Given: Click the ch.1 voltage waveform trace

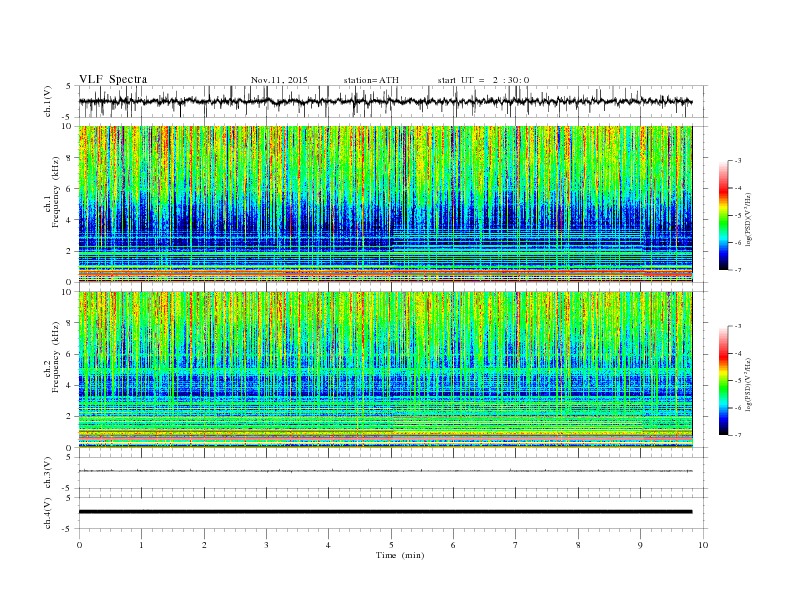Looking at the screenshot, I should (x=385, y=101).
